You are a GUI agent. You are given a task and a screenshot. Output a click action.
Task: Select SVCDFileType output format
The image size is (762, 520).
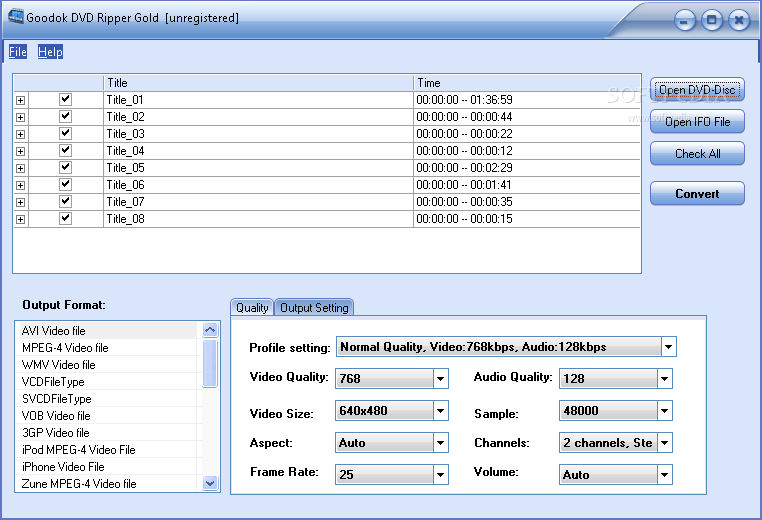click(x=108, y=399)
